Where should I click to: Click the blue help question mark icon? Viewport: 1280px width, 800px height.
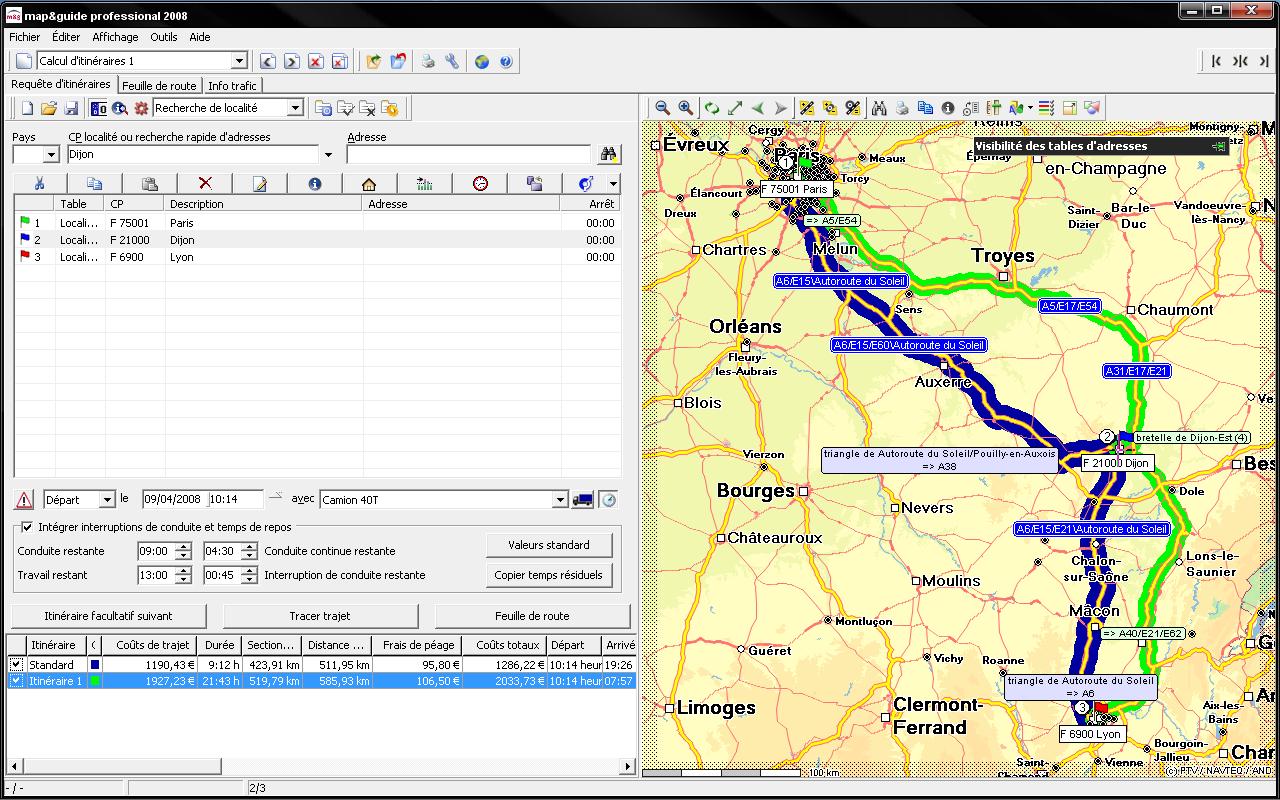coord(506,61)
